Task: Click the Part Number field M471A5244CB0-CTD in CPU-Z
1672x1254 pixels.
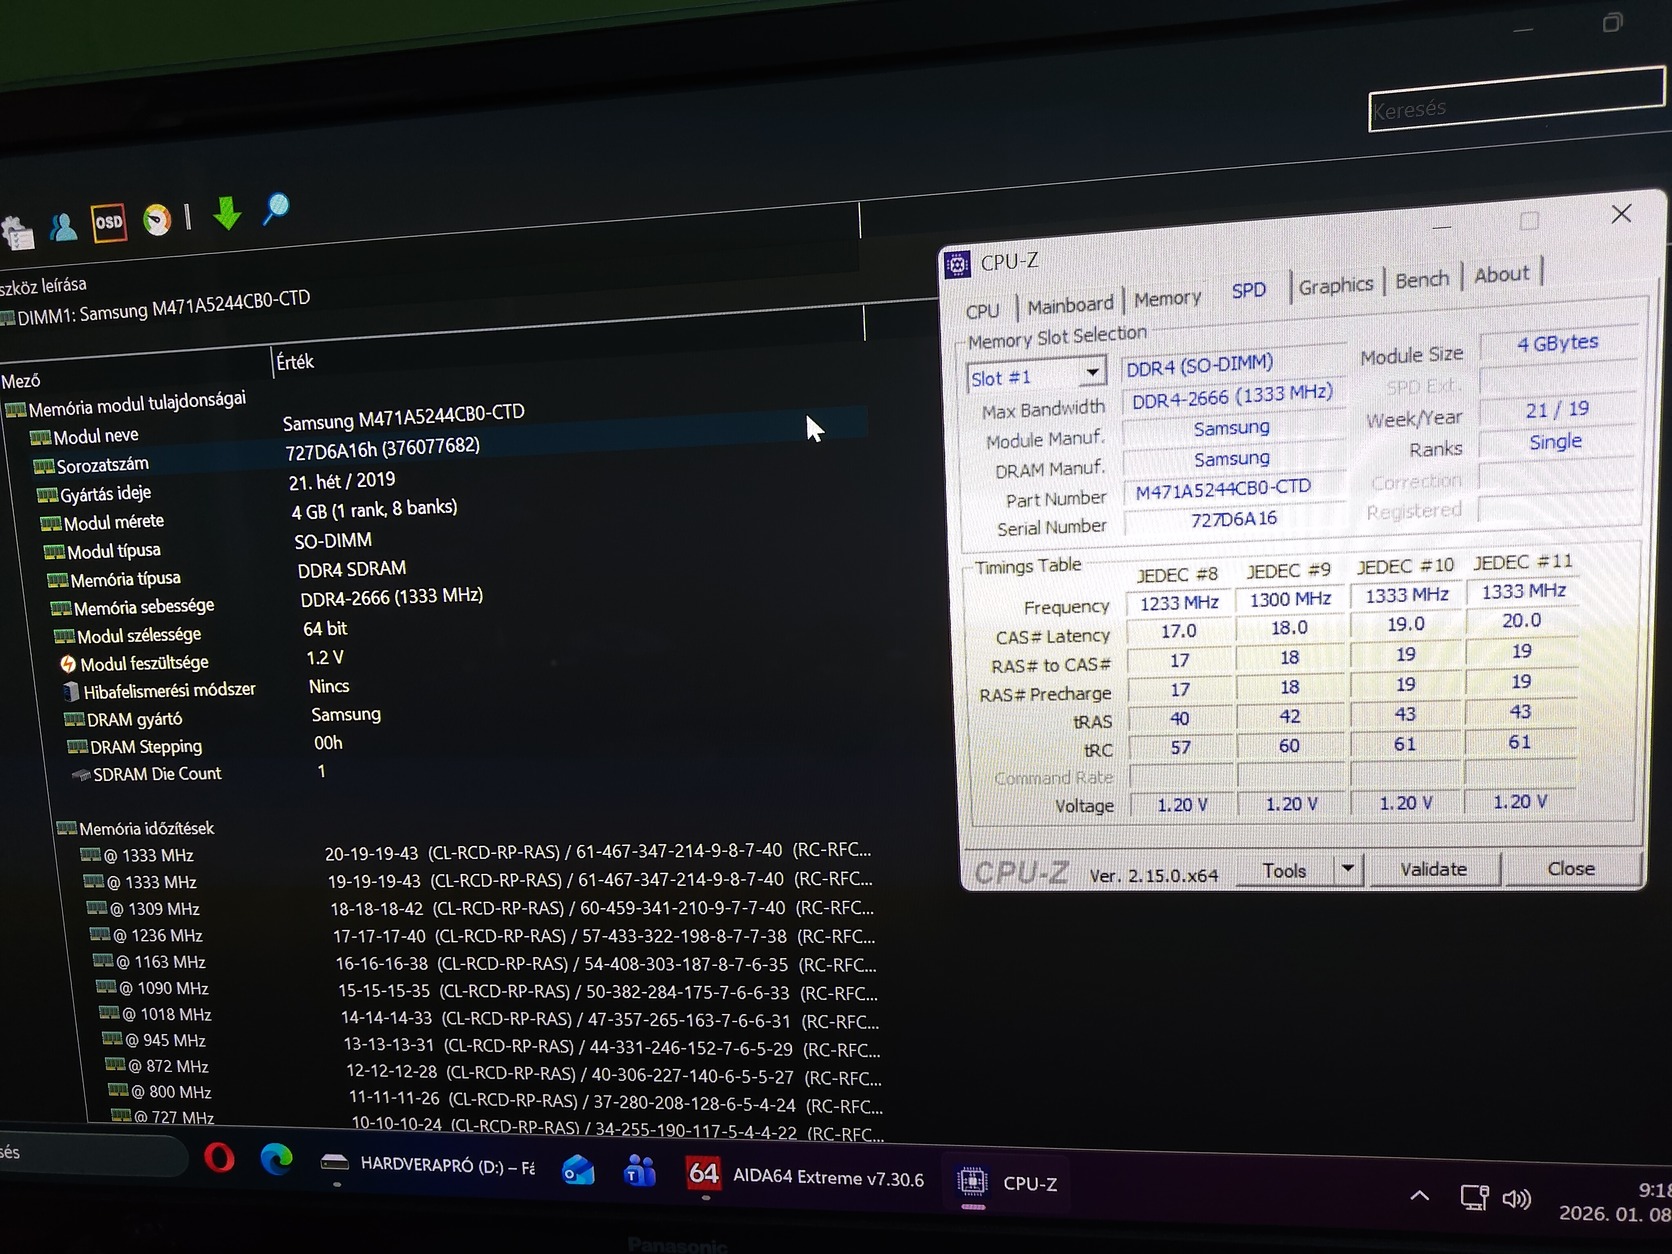Action: (1233, 490)
